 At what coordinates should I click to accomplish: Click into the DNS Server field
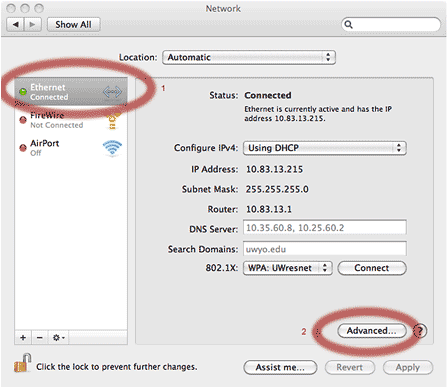(325, 228)
